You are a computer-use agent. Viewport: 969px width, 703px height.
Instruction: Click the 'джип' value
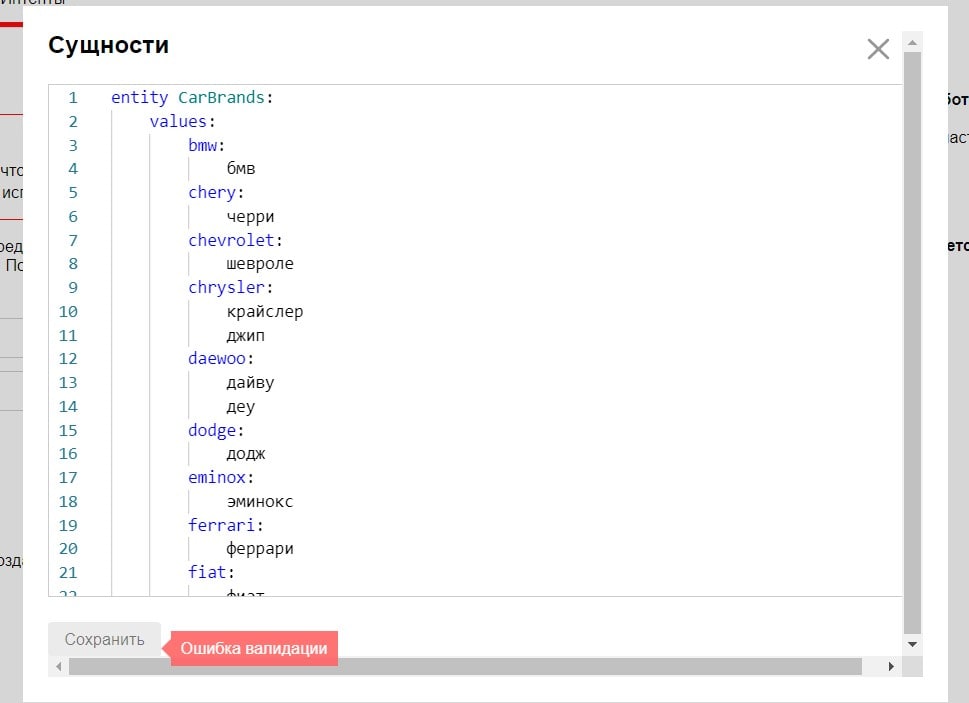[245, 335]
